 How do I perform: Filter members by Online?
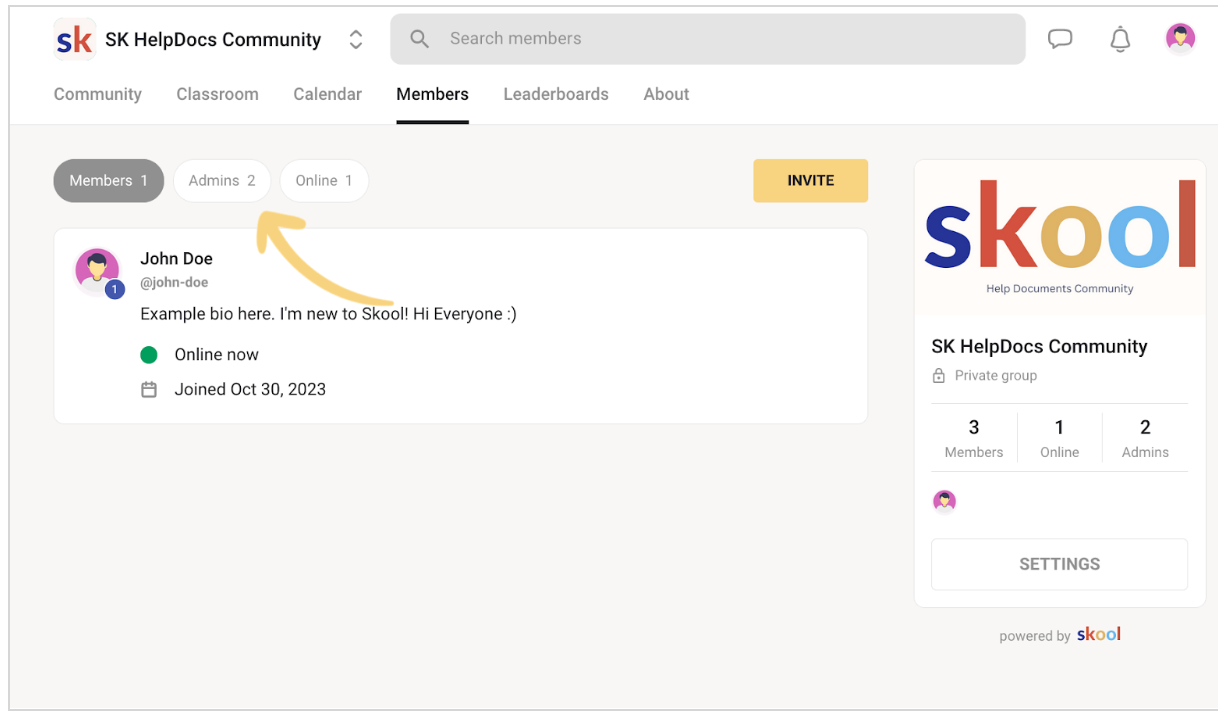pyautogui.click(x=324, y=180)
